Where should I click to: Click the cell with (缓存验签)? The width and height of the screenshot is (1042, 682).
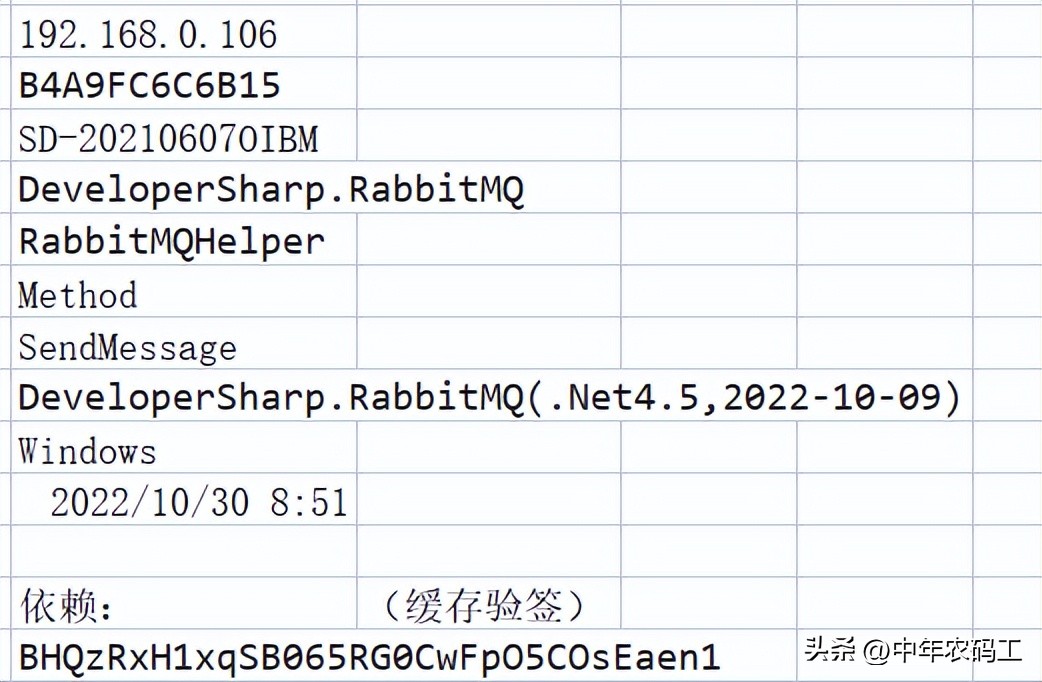485,605
